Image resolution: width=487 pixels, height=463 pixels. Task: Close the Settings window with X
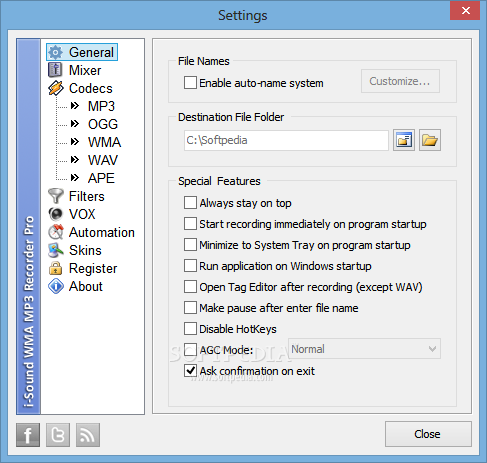click(x=465, y=10)
